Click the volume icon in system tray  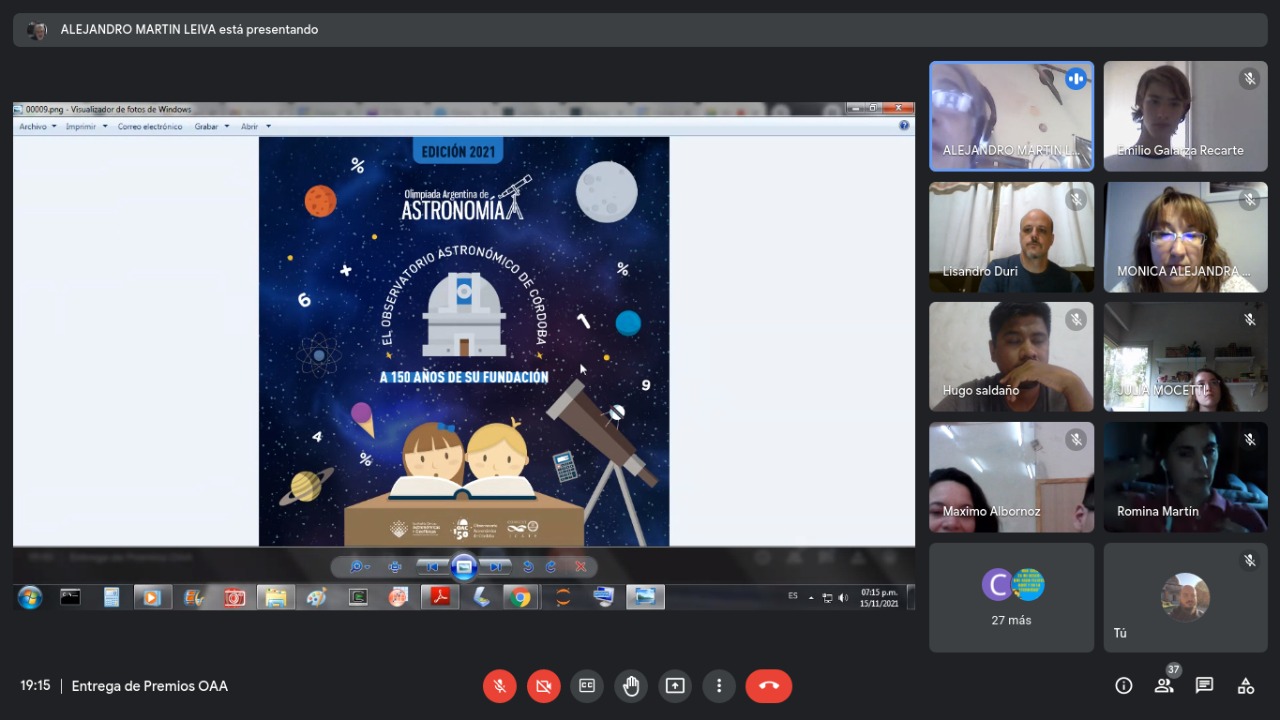[843, 598]
